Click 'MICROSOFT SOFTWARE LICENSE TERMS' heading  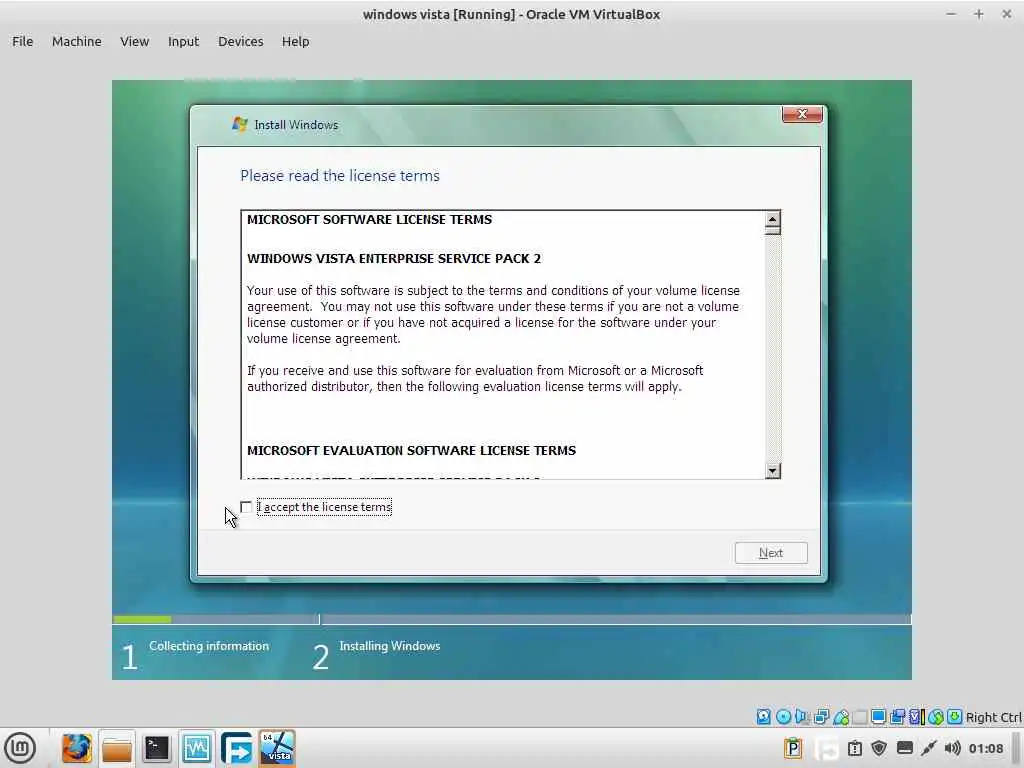370,219
